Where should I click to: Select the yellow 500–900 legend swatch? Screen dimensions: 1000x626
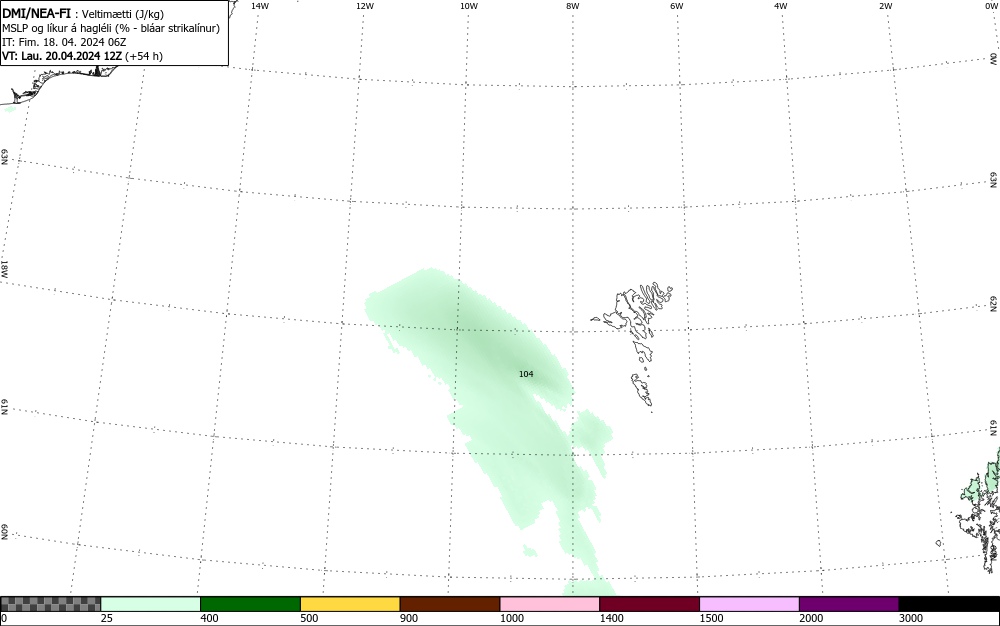coord(350,604)
